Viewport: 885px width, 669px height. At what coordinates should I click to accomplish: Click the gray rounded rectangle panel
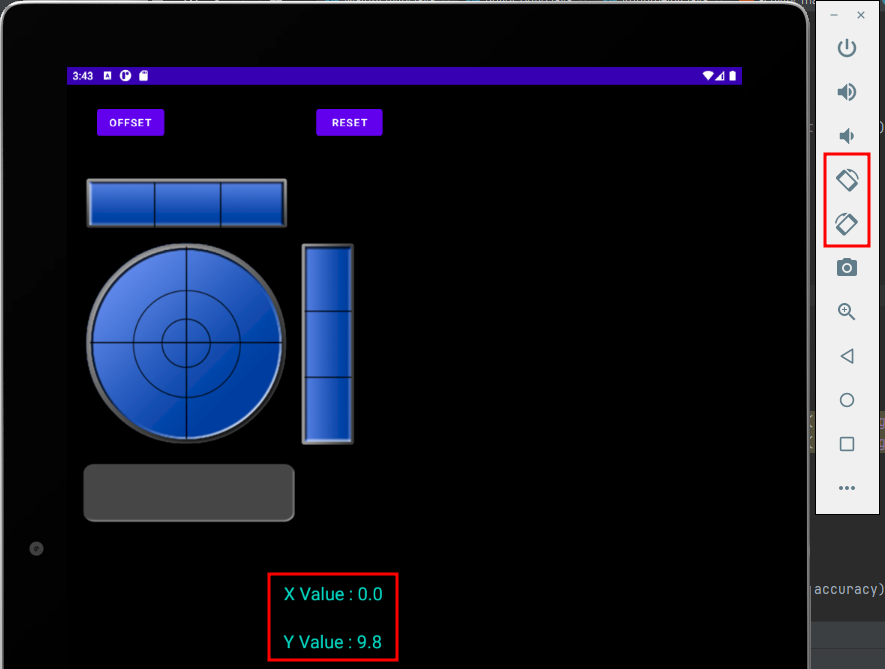tap(189, 493)
